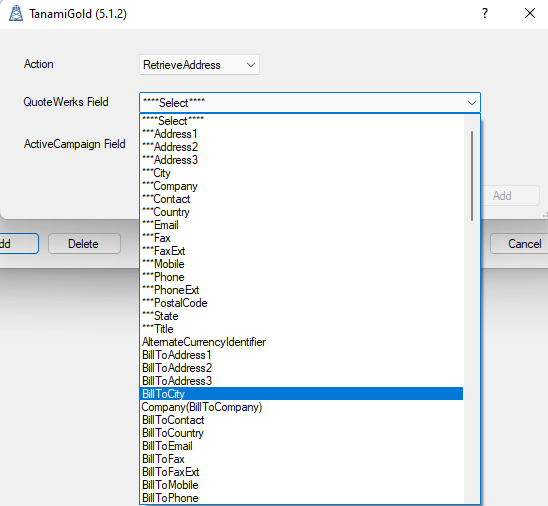Viewport: 548px width, 506px height.
Task: Choose BillToCountry in the list
Action: (x=301, y=433)
